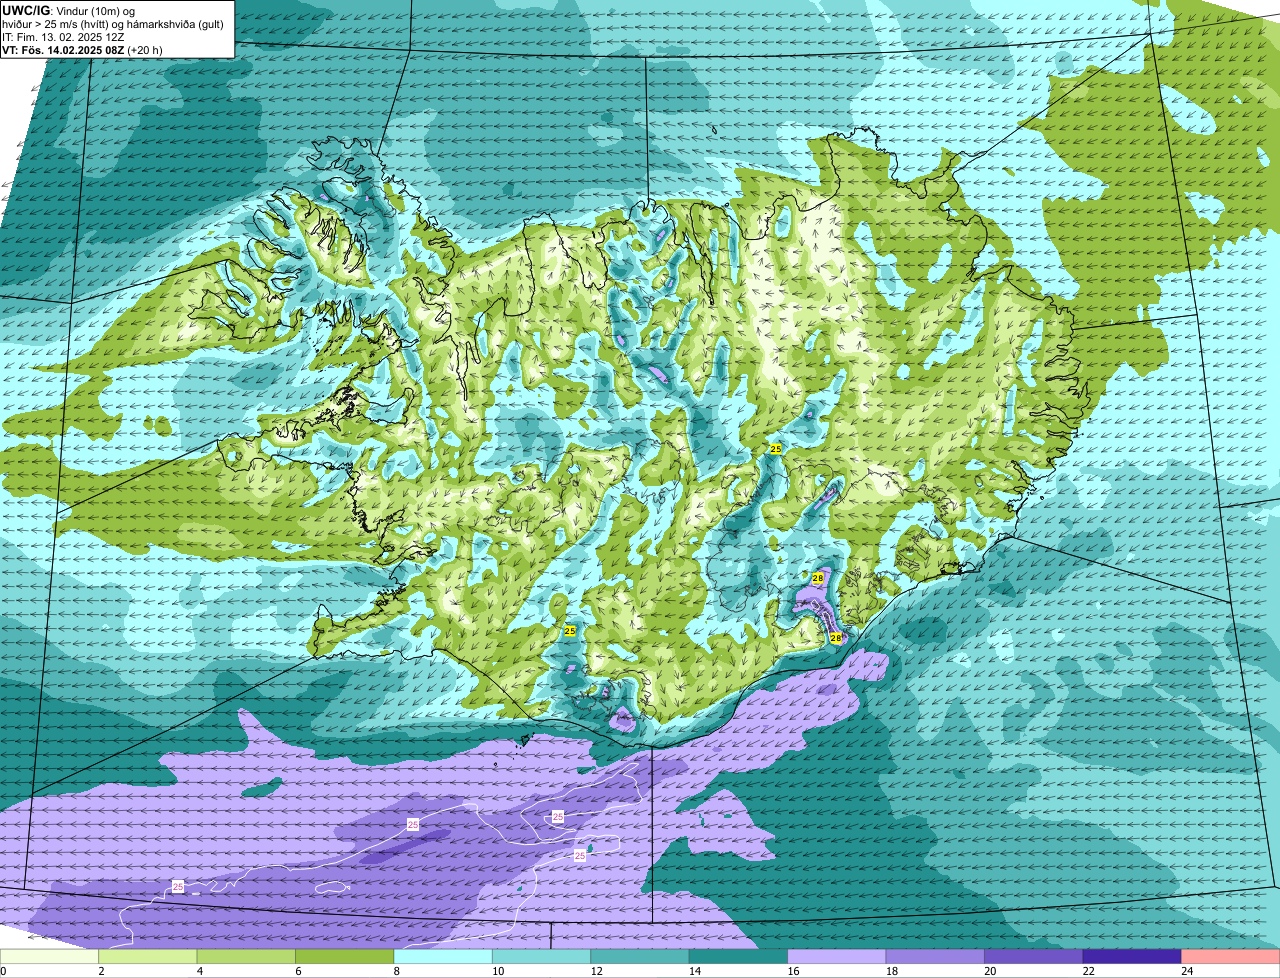Select the text 'hviður > 25 m/s (hvítt) og hámarkshviða (gult)'
The width and height of the screenshot is (1280, 978).
[115, 23]
